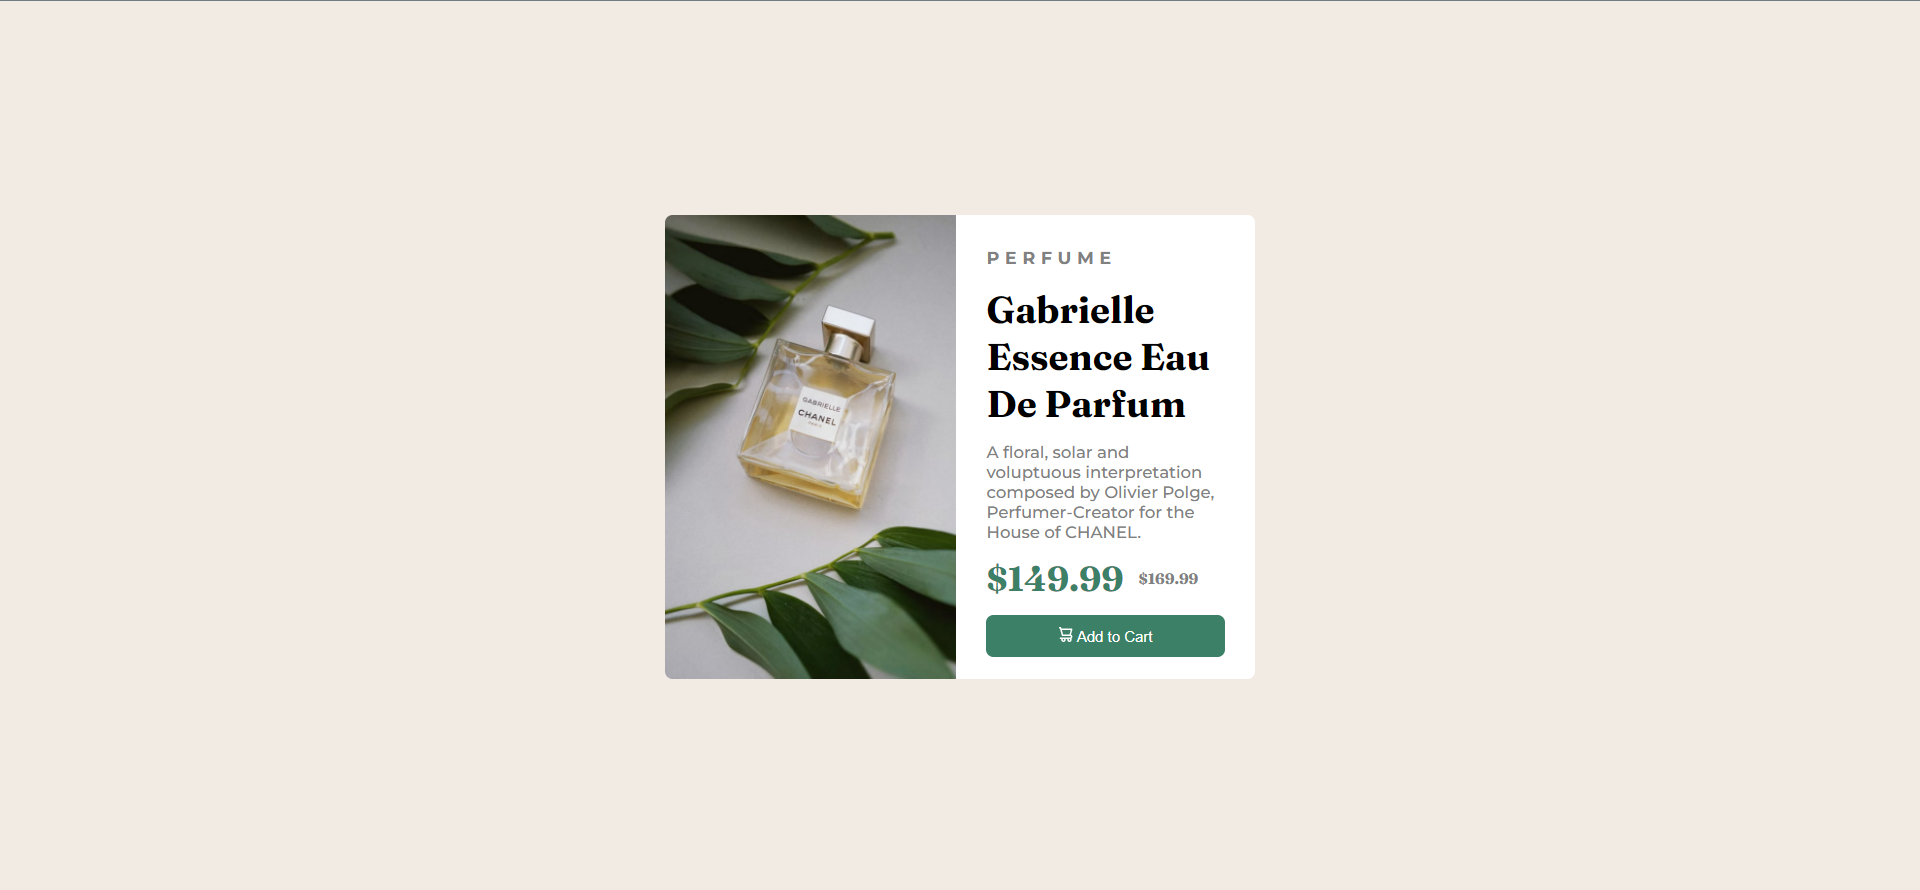Click the Essence Eau title line

[1098, 357]
